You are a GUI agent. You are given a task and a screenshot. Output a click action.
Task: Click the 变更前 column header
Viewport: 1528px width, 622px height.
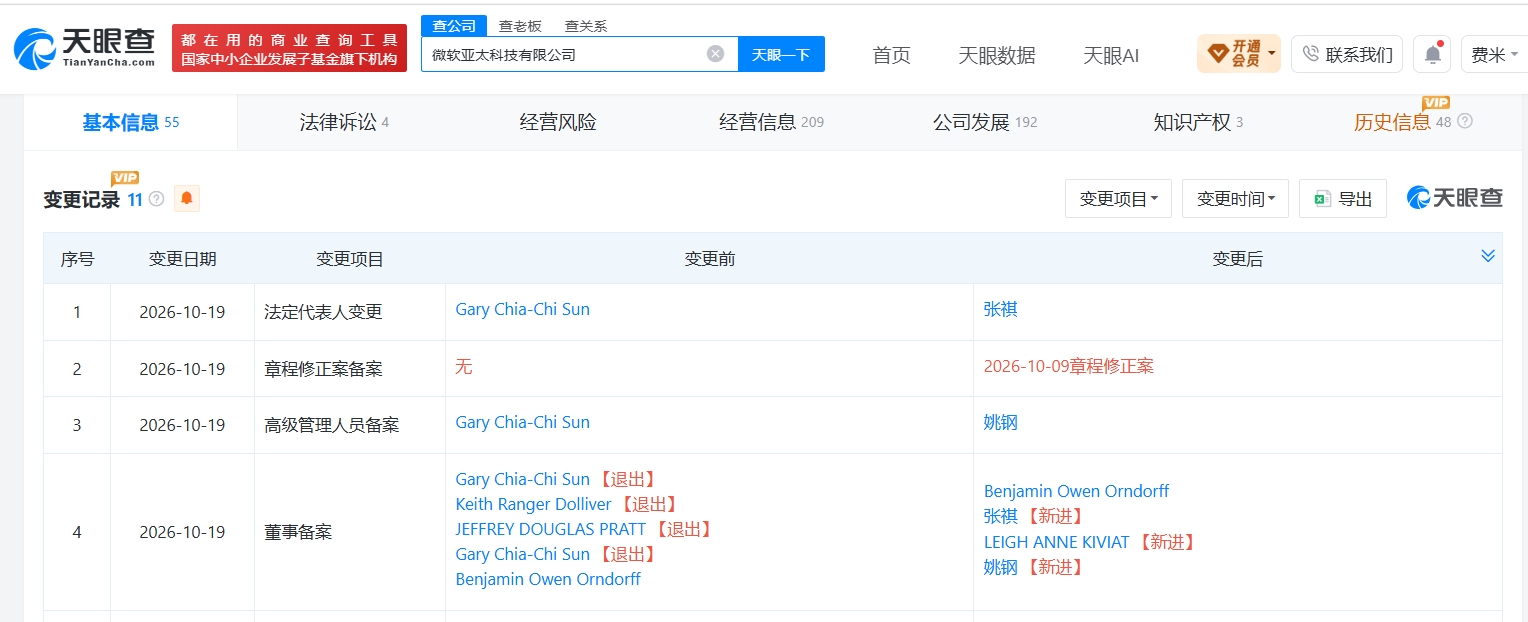[709, 259]
